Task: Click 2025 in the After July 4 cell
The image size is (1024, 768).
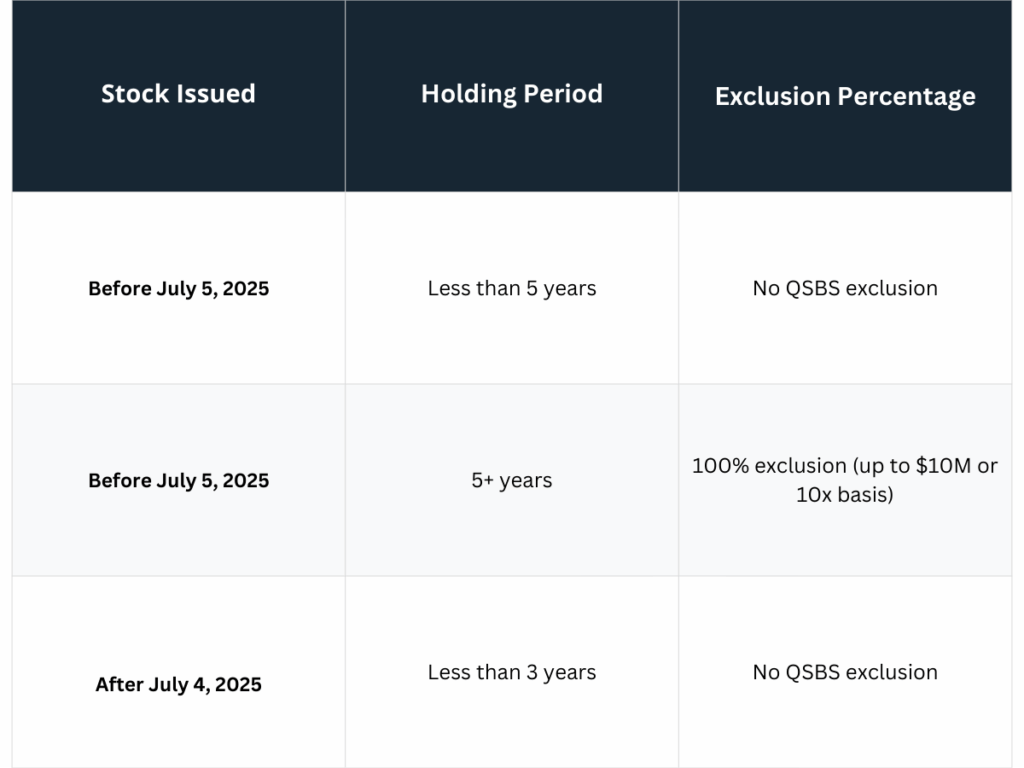Action: coord(238,685)
